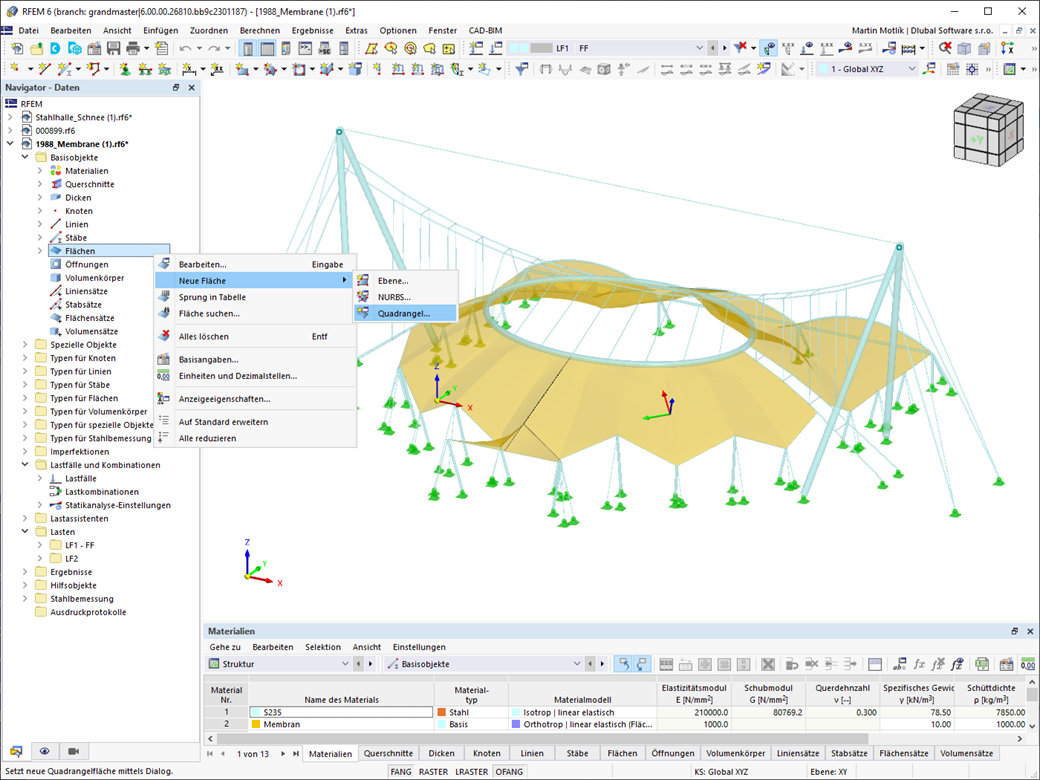Viewport: 1040px width, 780px height.
Task: Expand the Ergebnisse folder
Action: pos(25,572)
